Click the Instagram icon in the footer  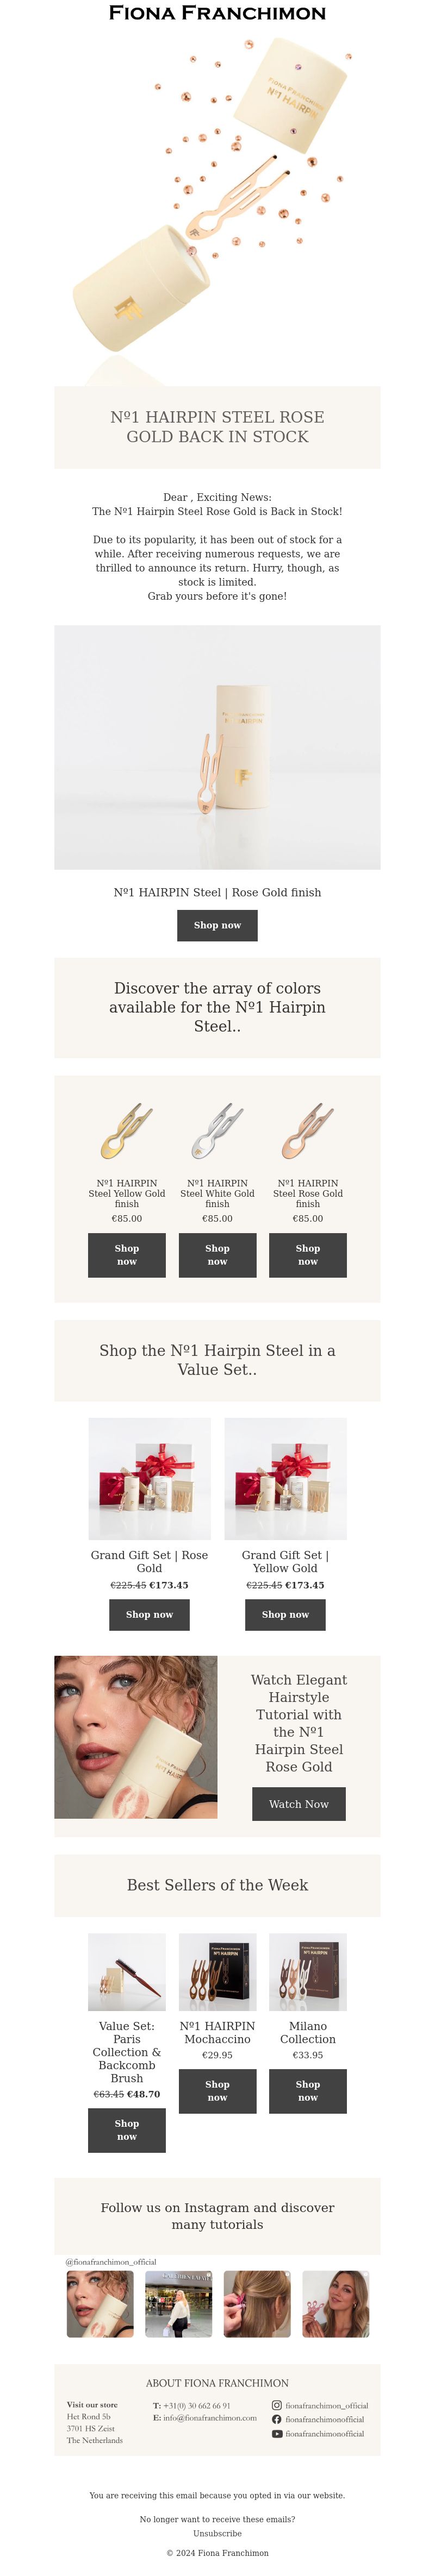(x=277, y=2405)
